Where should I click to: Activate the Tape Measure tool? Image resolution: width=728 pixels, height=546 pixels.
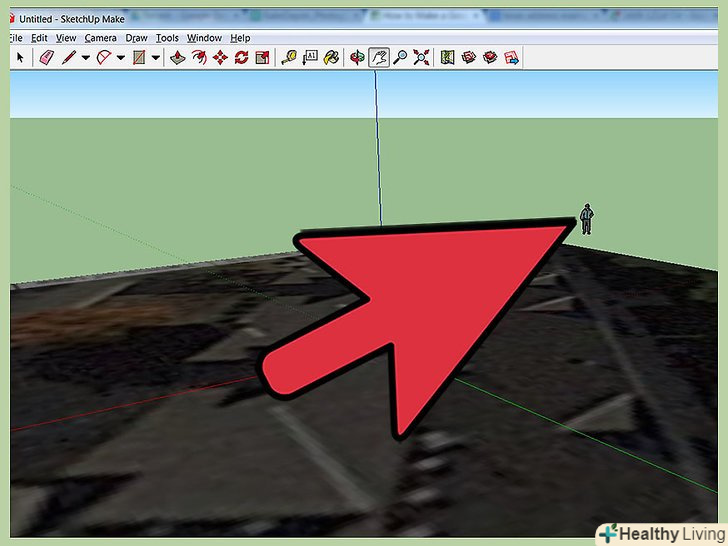pyautogui.click(x=289, y=58)
